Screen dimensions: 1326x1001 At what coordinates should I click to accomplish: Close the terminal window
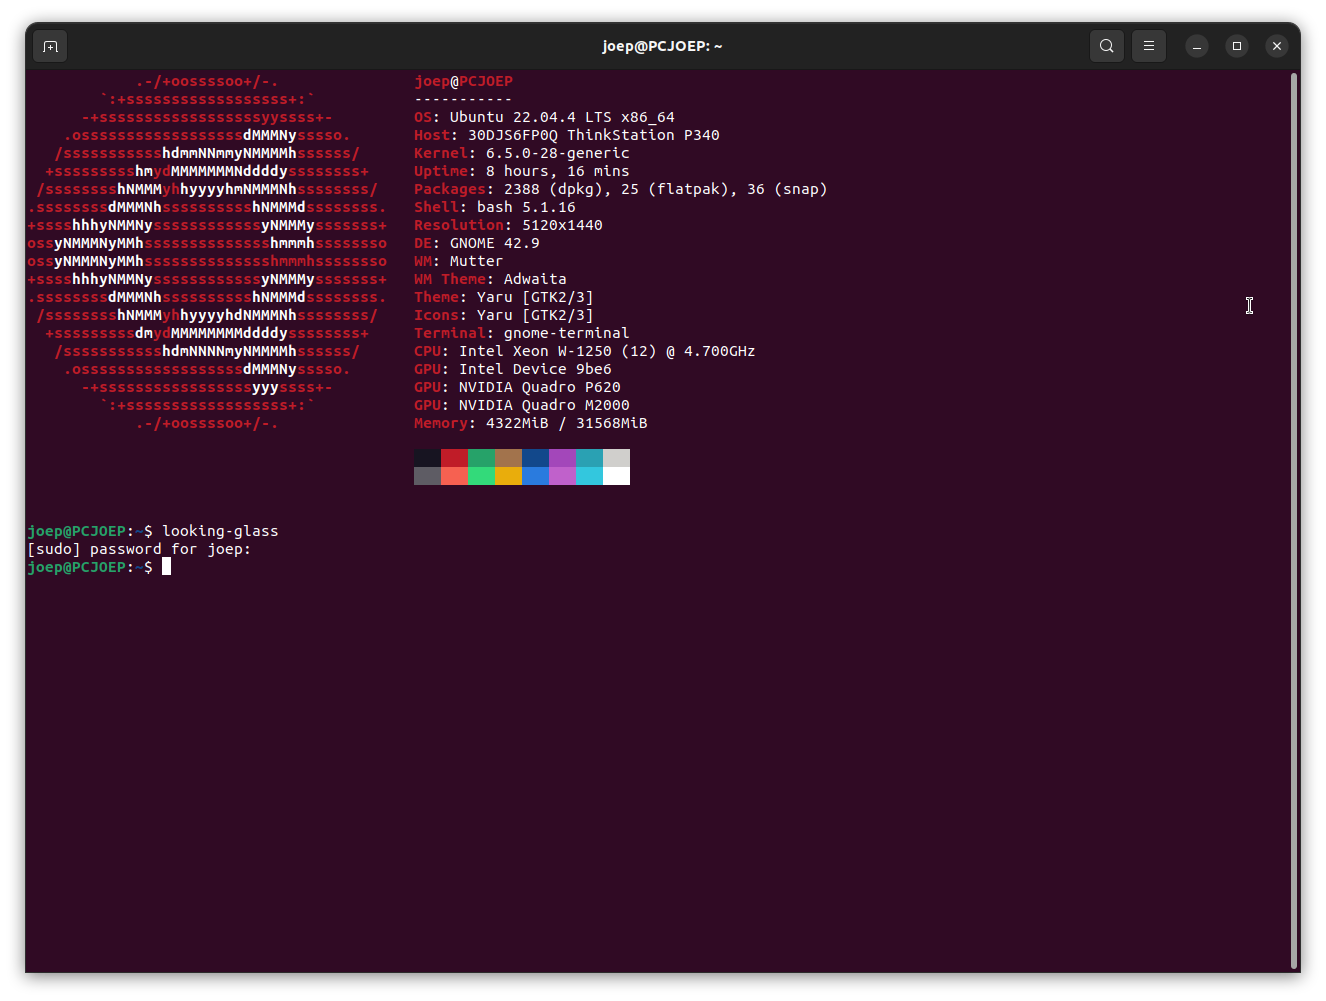(1277, 46)
